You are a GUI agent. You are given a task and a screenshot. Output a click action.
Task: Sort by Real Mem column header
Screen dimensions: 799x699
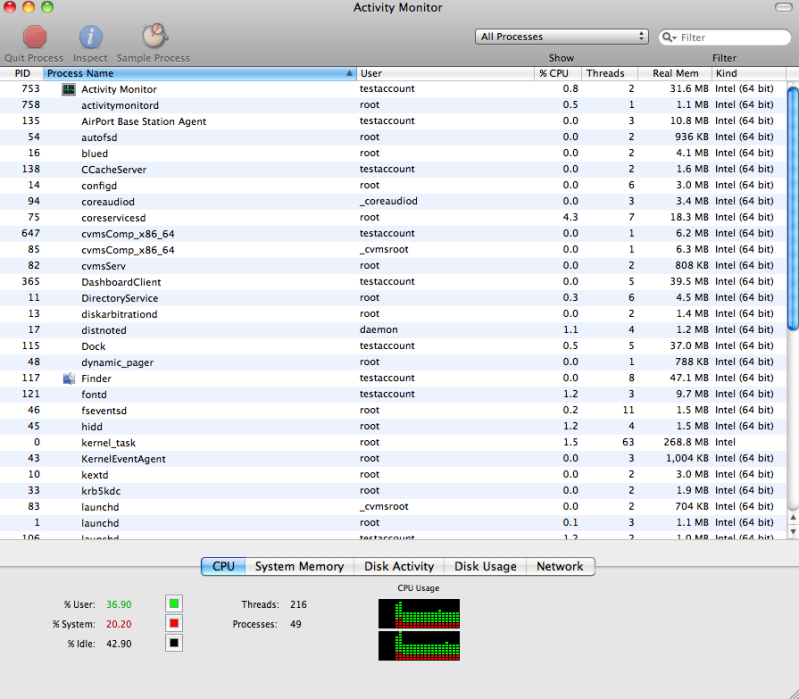(675, 73)
